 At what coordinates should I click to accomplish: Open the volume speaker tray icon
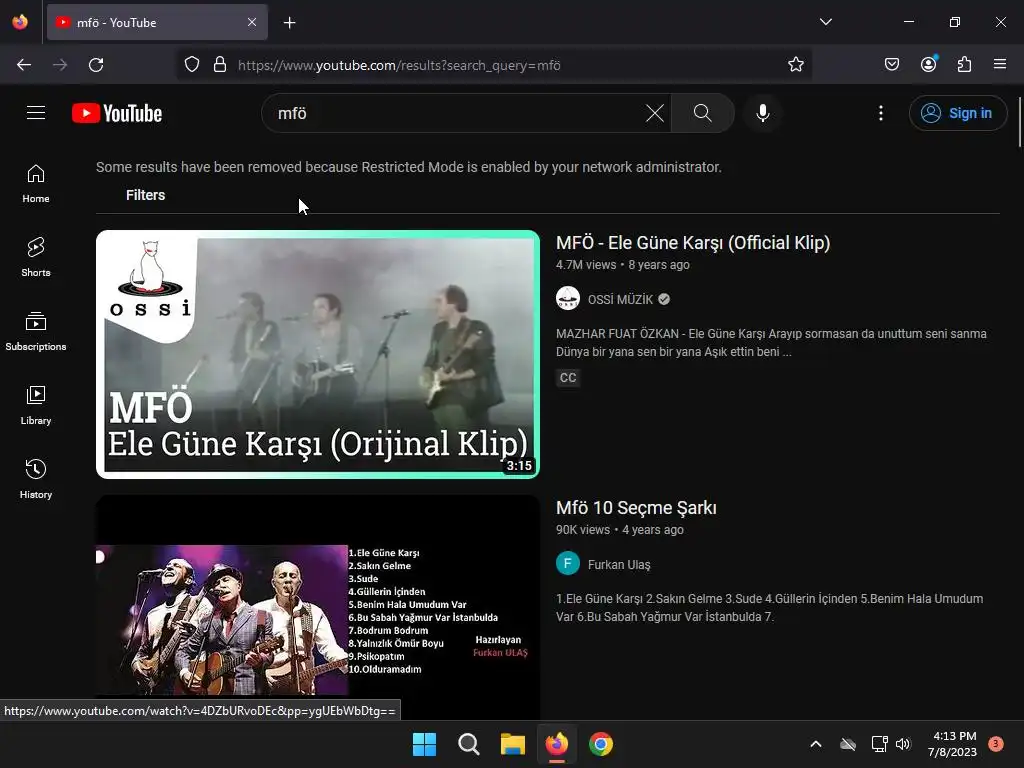[903, 744]
